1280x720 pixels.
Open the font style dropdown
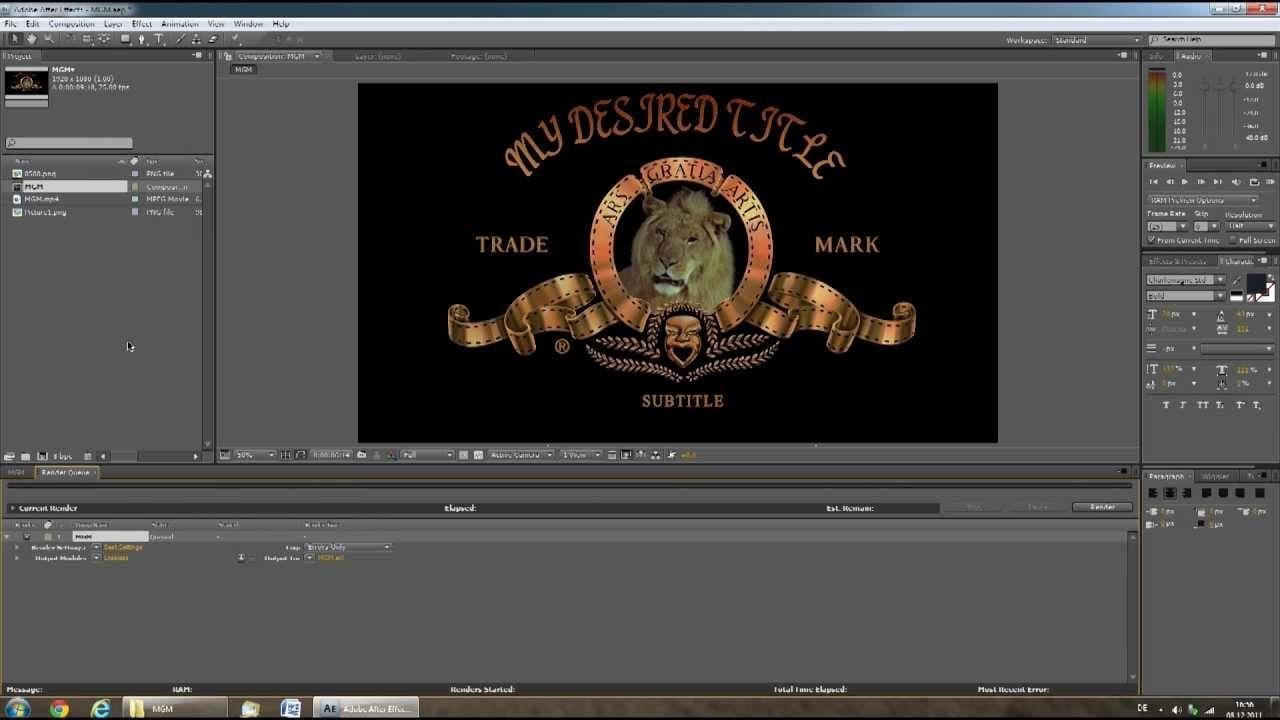[x=1185, y=296]
